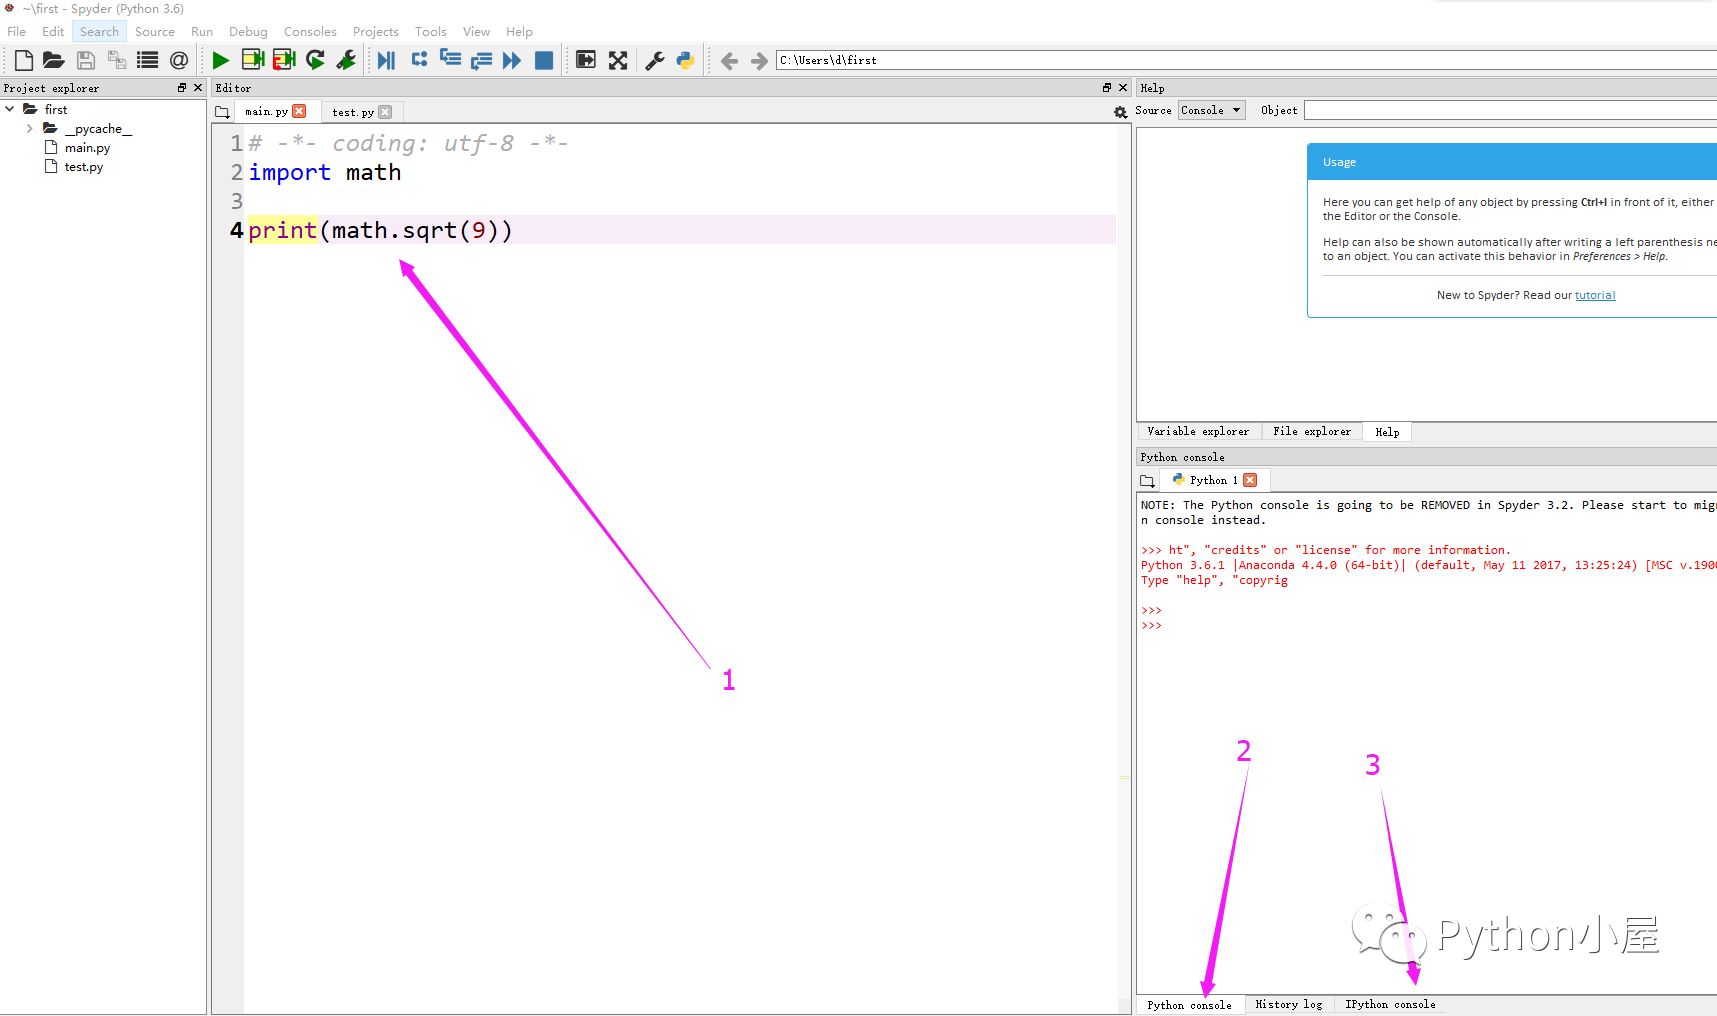
Task: Undock the Editor pane
Action: pos(1107,88)
